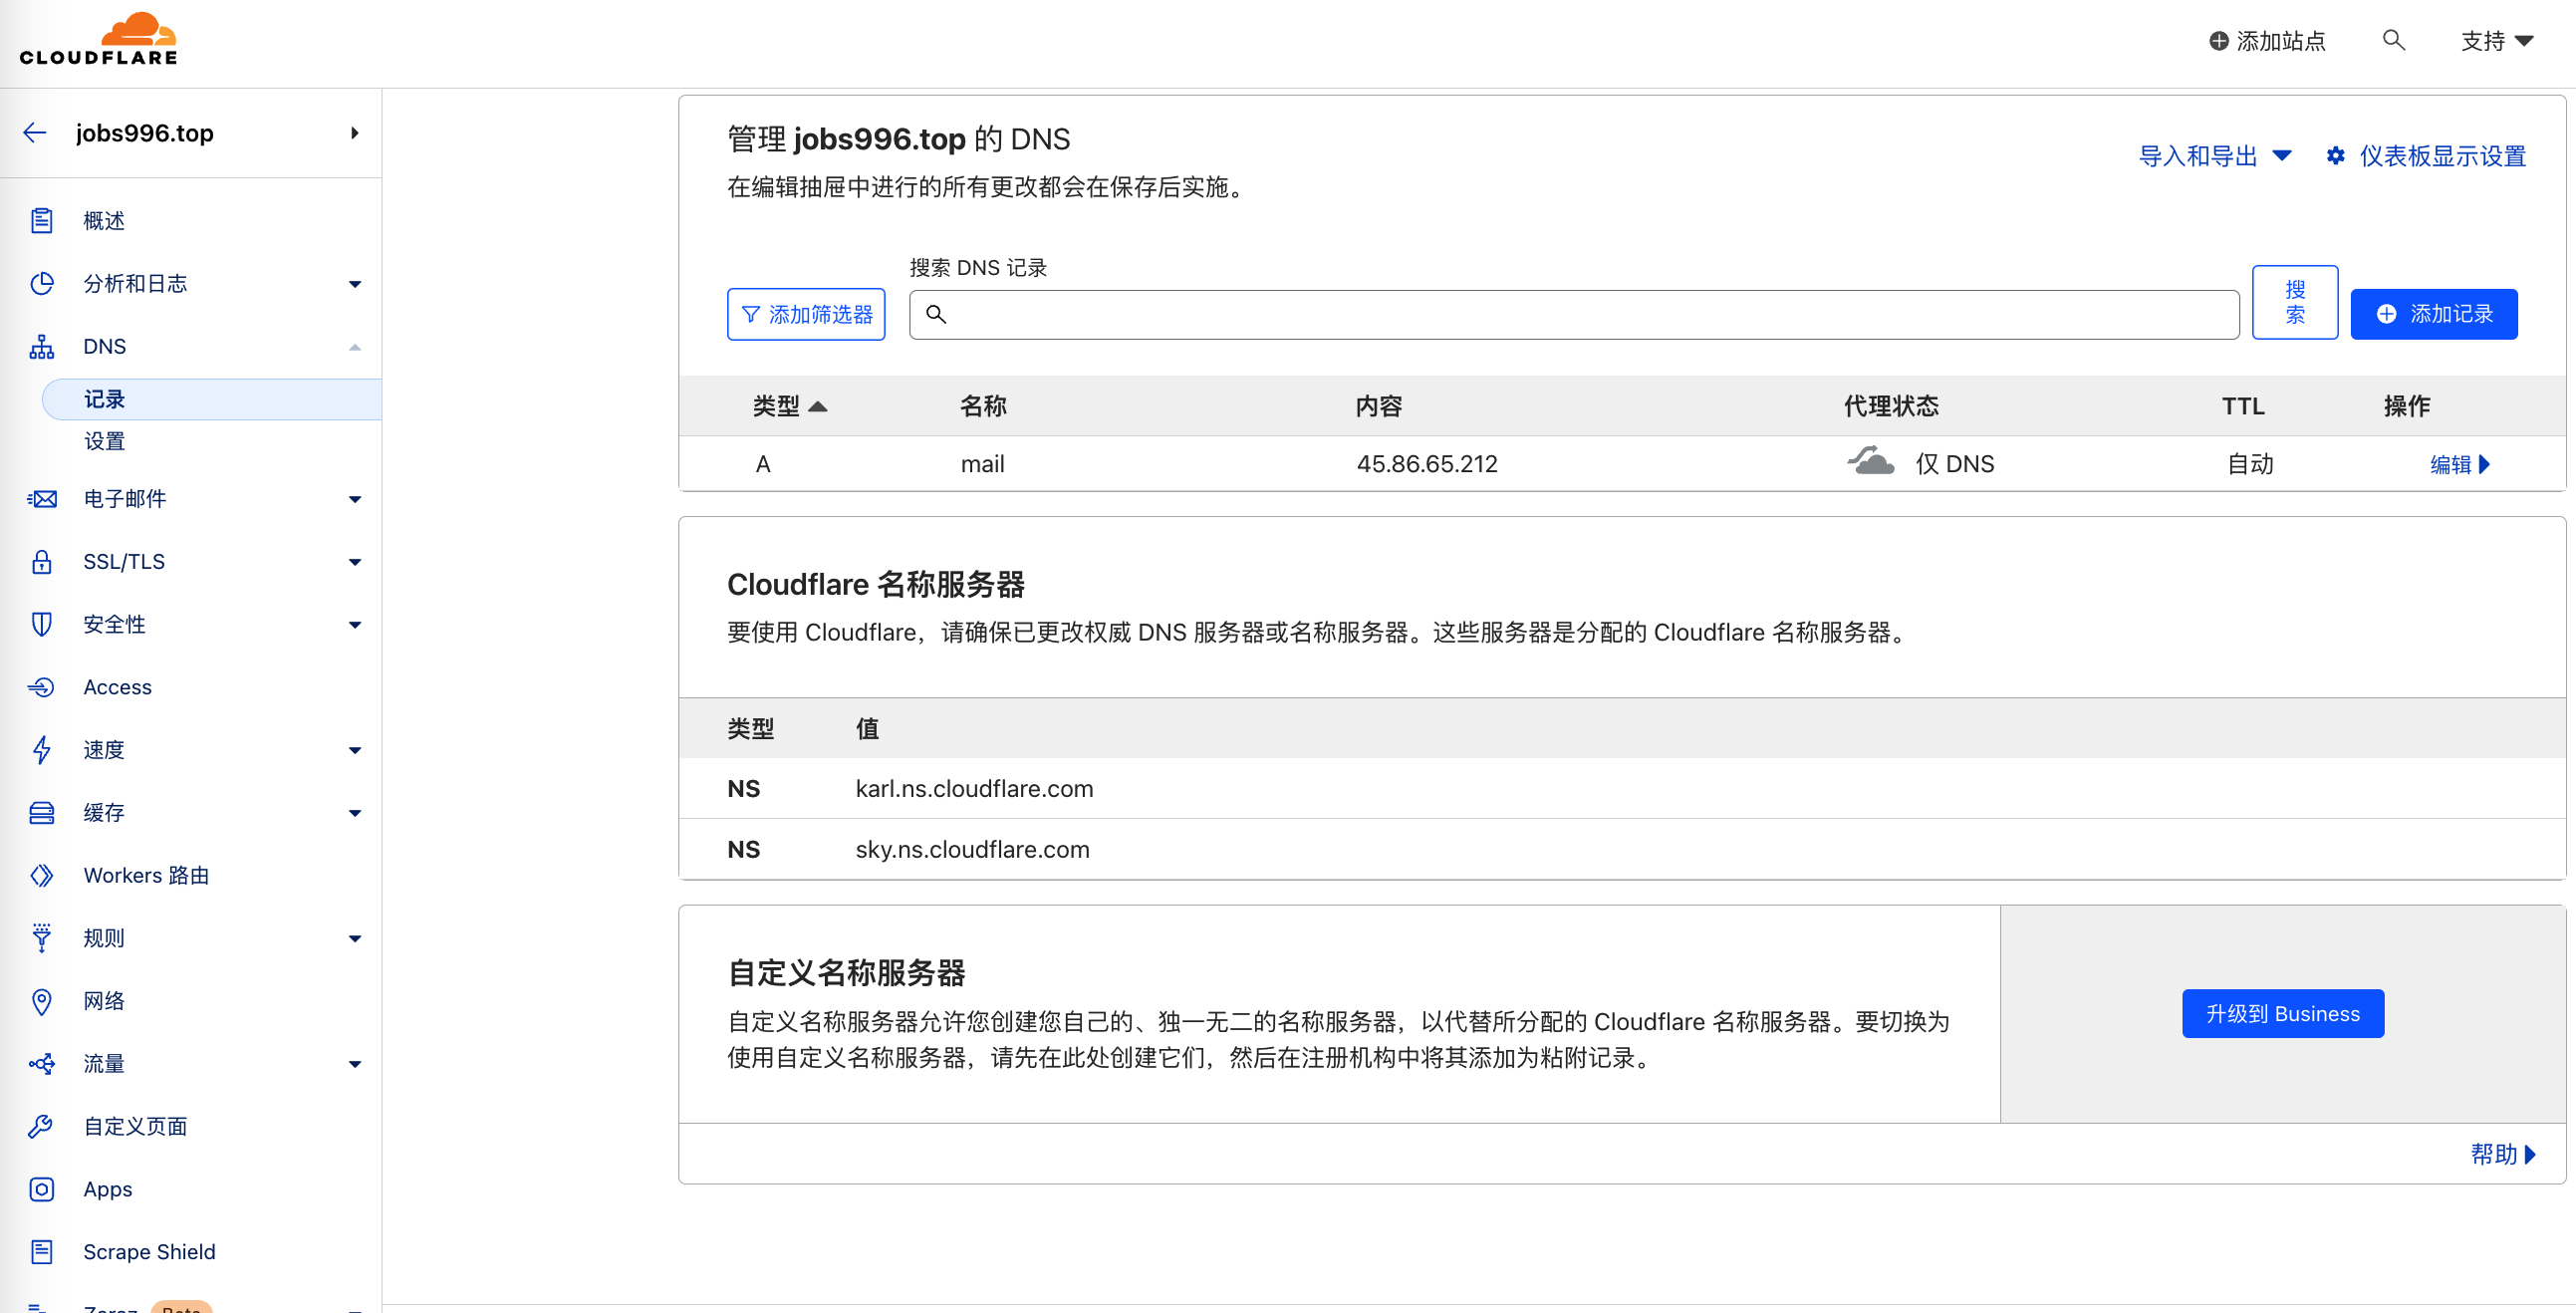This screenshot has width=2576, height=1313.
Task: Click the 网络 location pin icon
Action: coord(41,1001)
